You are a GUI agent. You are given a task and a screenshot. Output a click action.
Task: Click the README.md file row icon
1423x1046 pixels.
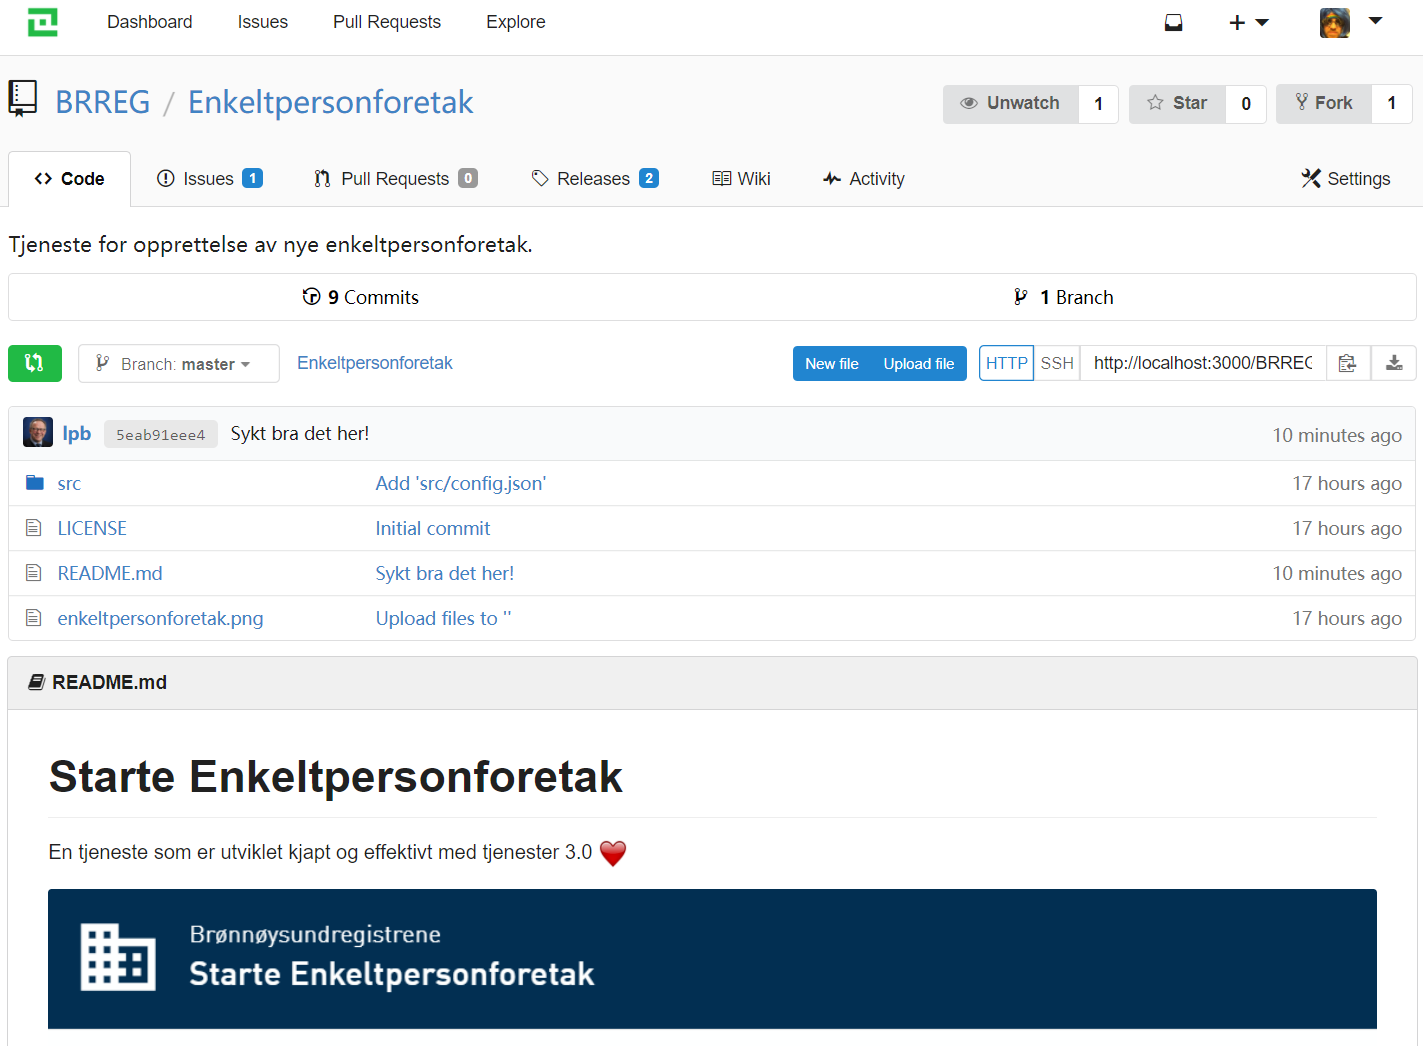point(34,573)
